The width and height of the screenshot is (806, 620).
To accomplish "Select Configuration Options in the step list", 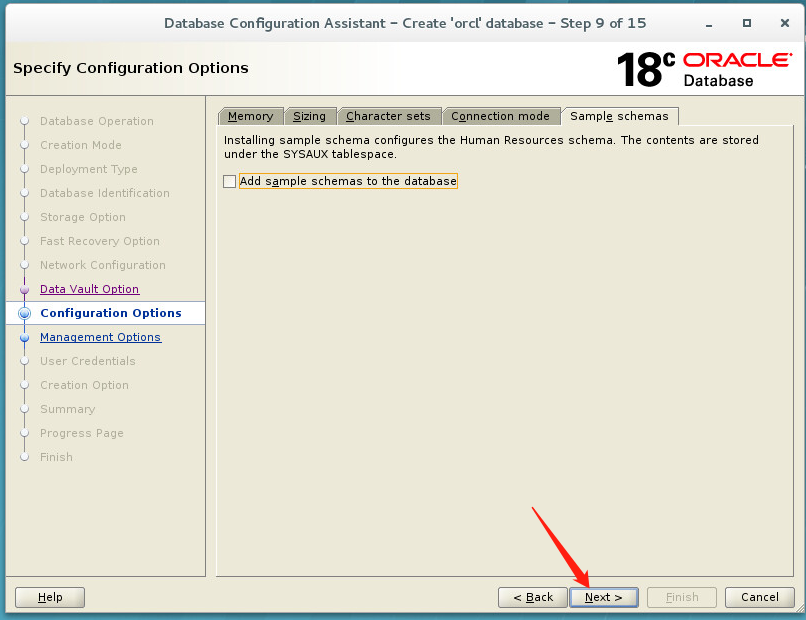I will tap(111, 313).
